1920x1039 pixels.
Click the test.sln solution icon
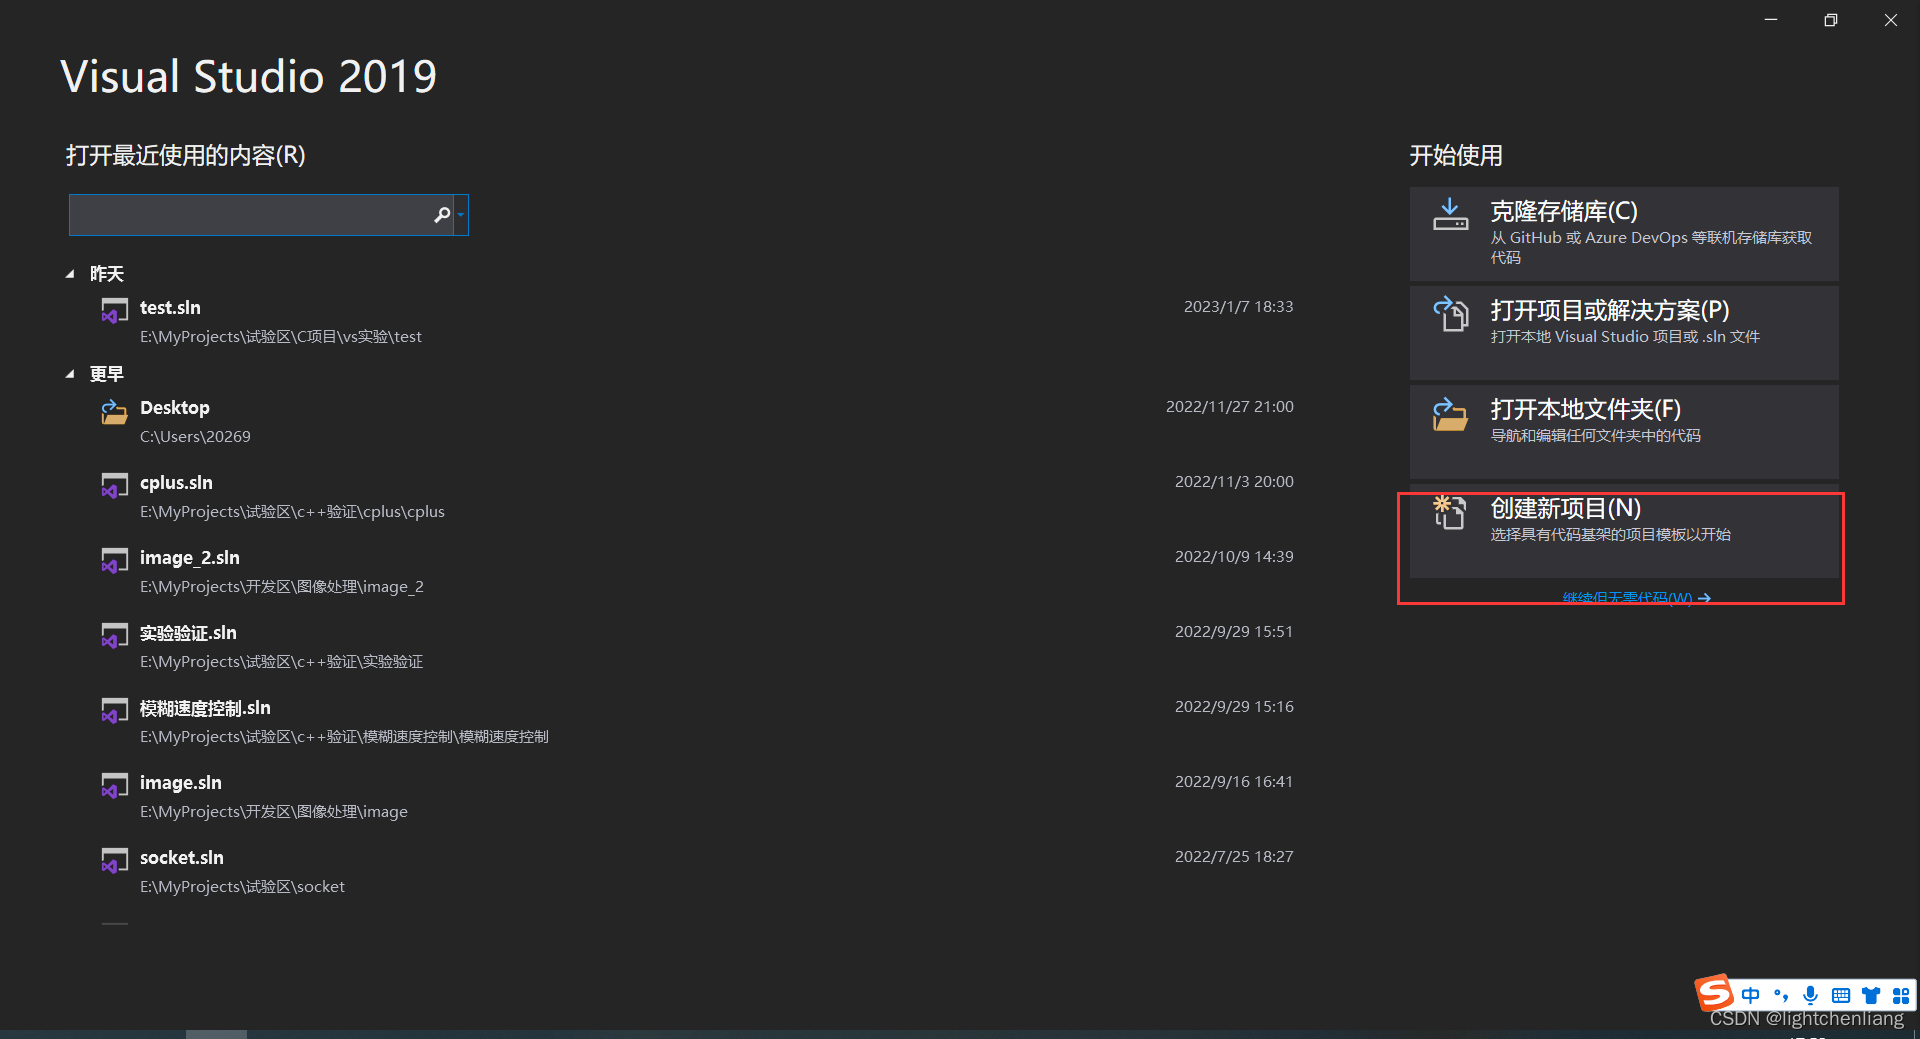tap(114, 311)
